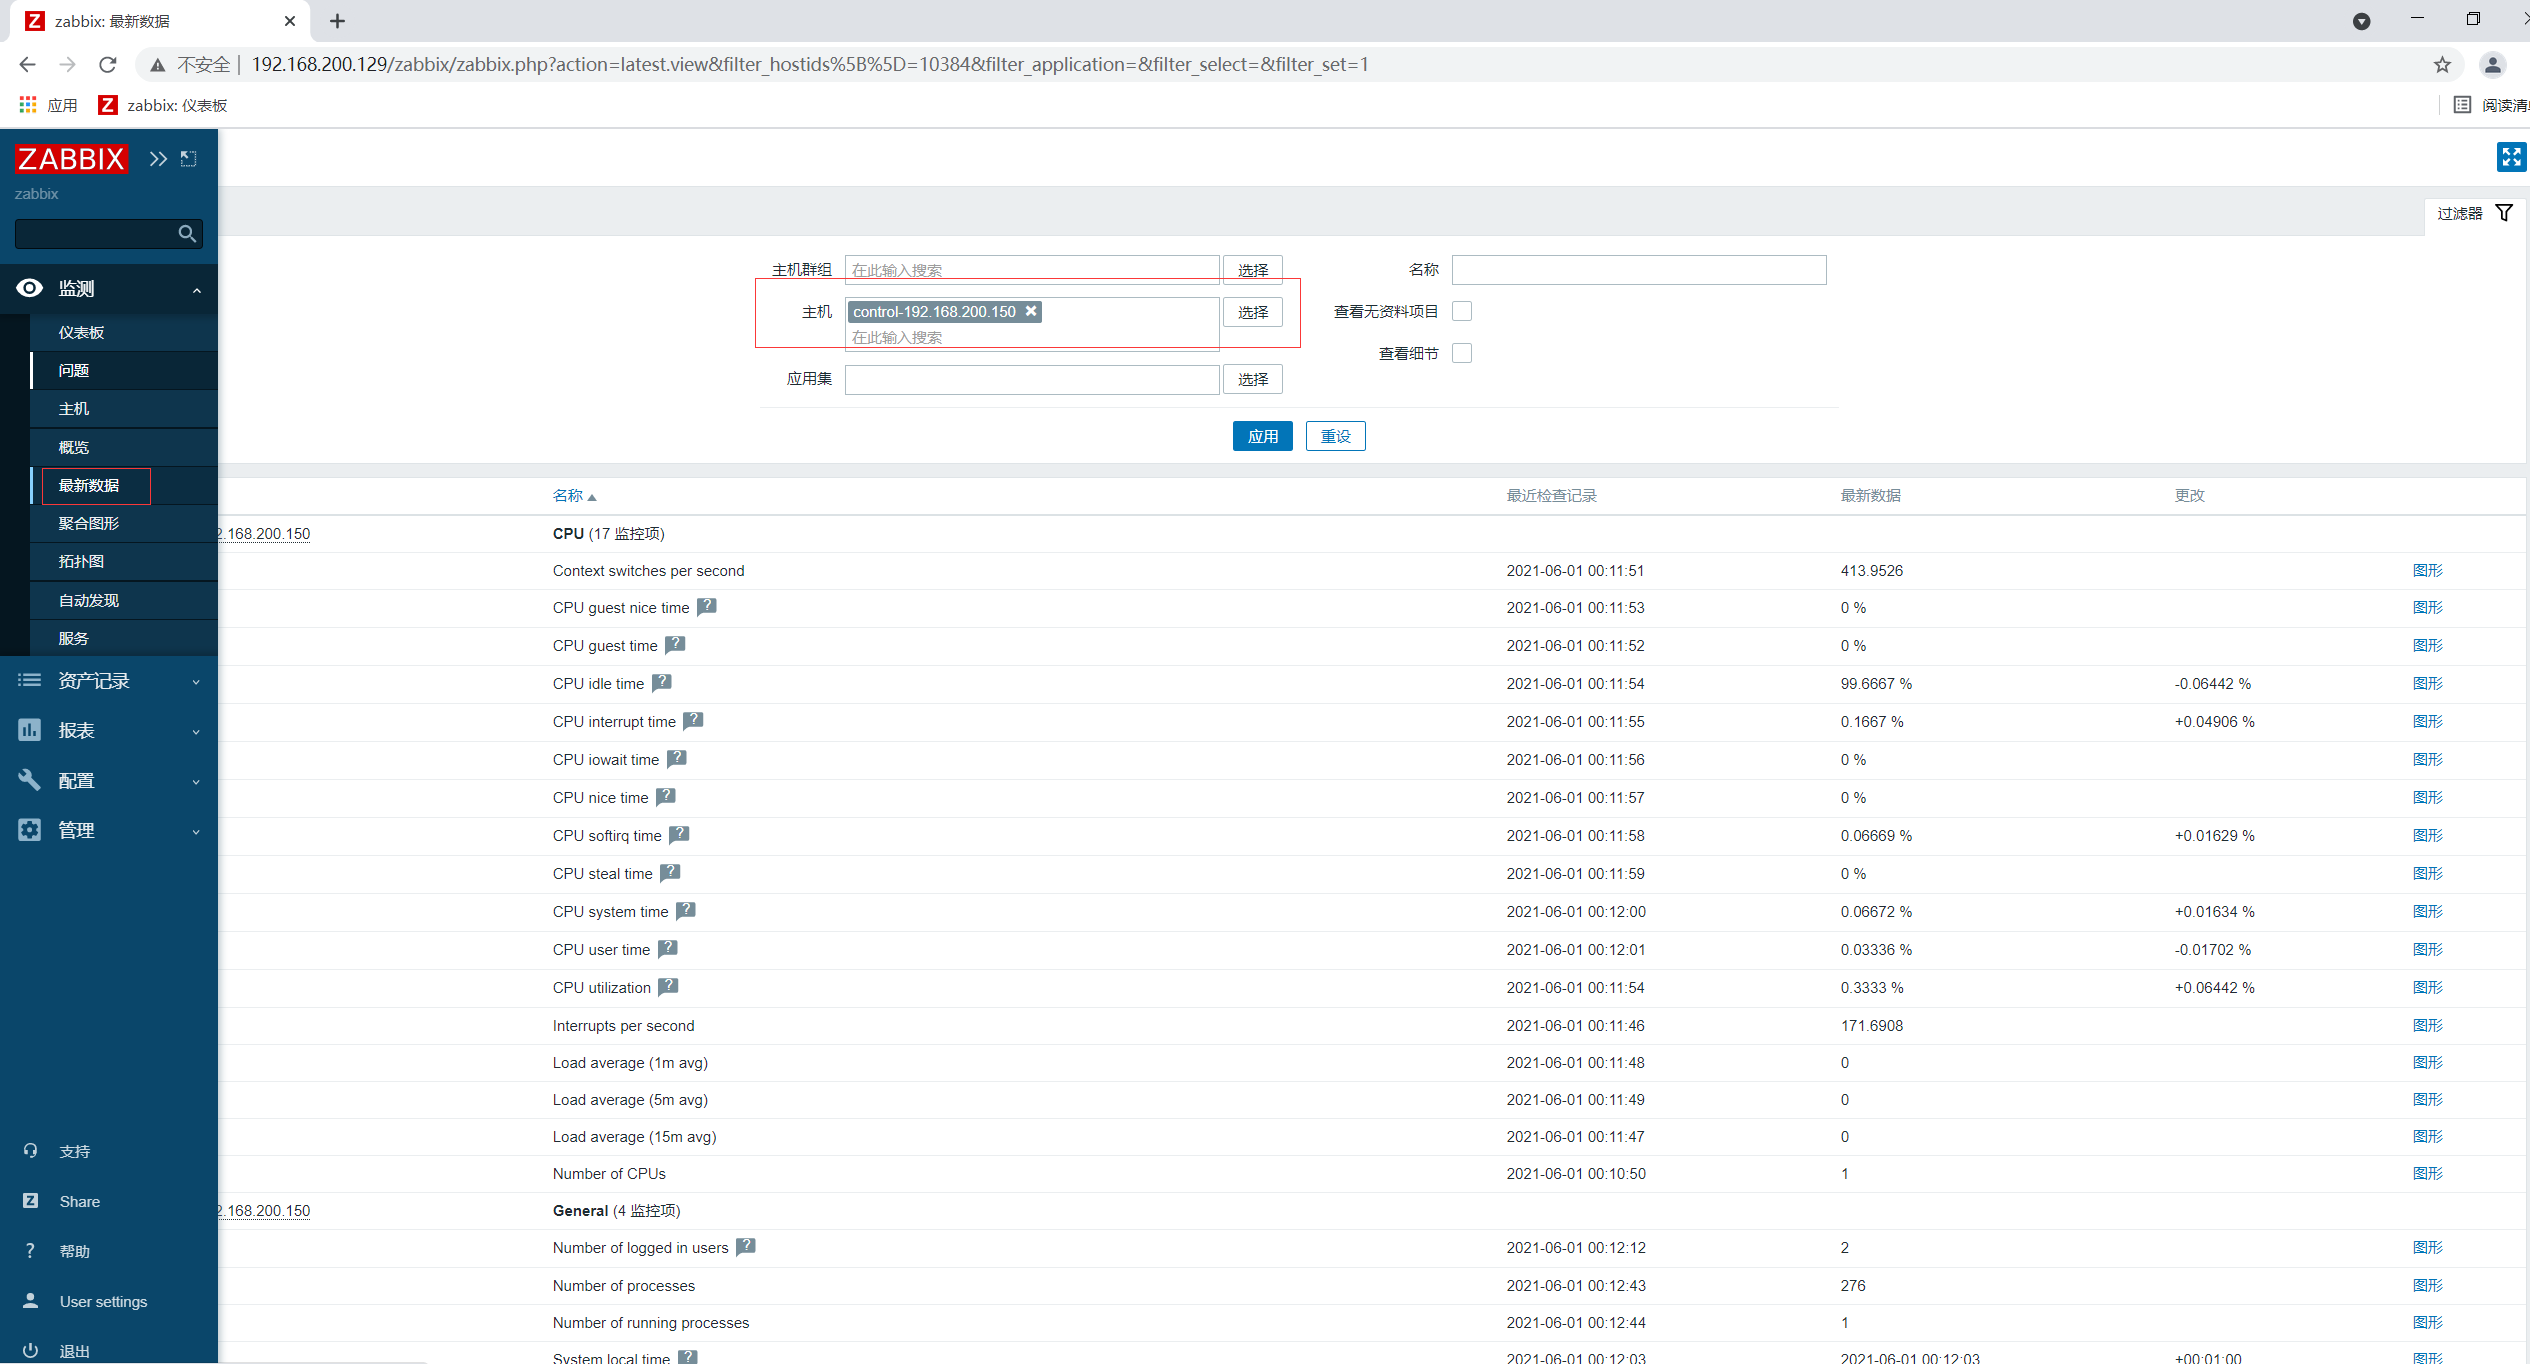Bookmark page with the star icon
This screenshot has height=1364, width=2530.
click(x=2442, y=65)
